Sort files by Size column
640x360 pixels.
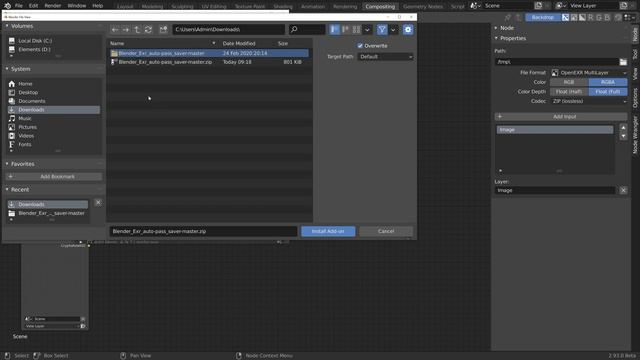coord(283,43)
